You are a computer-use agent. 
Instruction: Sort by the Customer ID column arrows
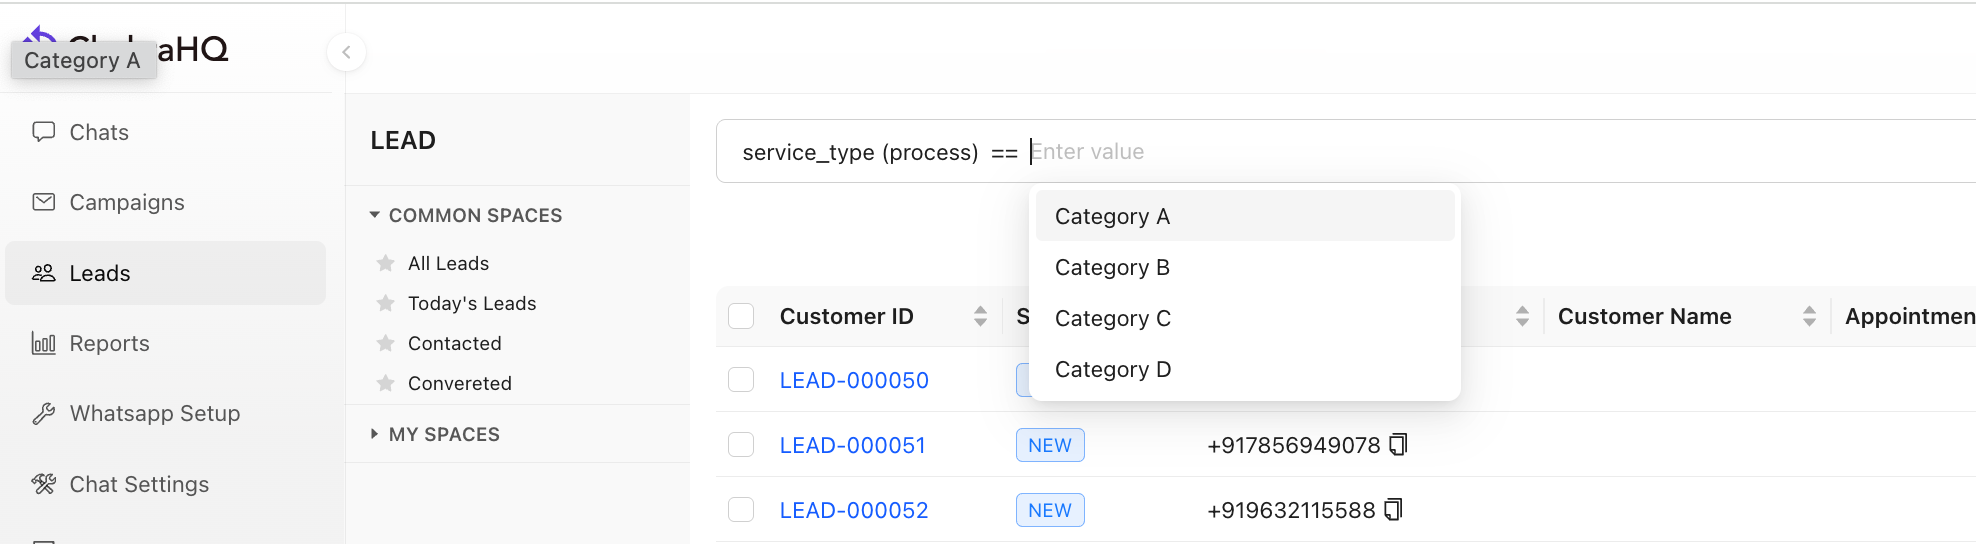[x=980, y=316]
